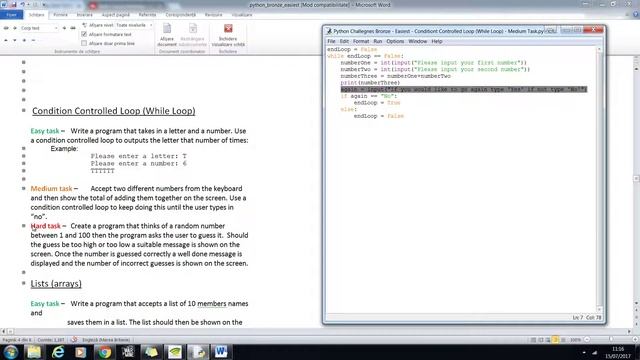640x360 pixels.
Task: Click the Word zoom slider handle
Action: (x=611, y=340)
